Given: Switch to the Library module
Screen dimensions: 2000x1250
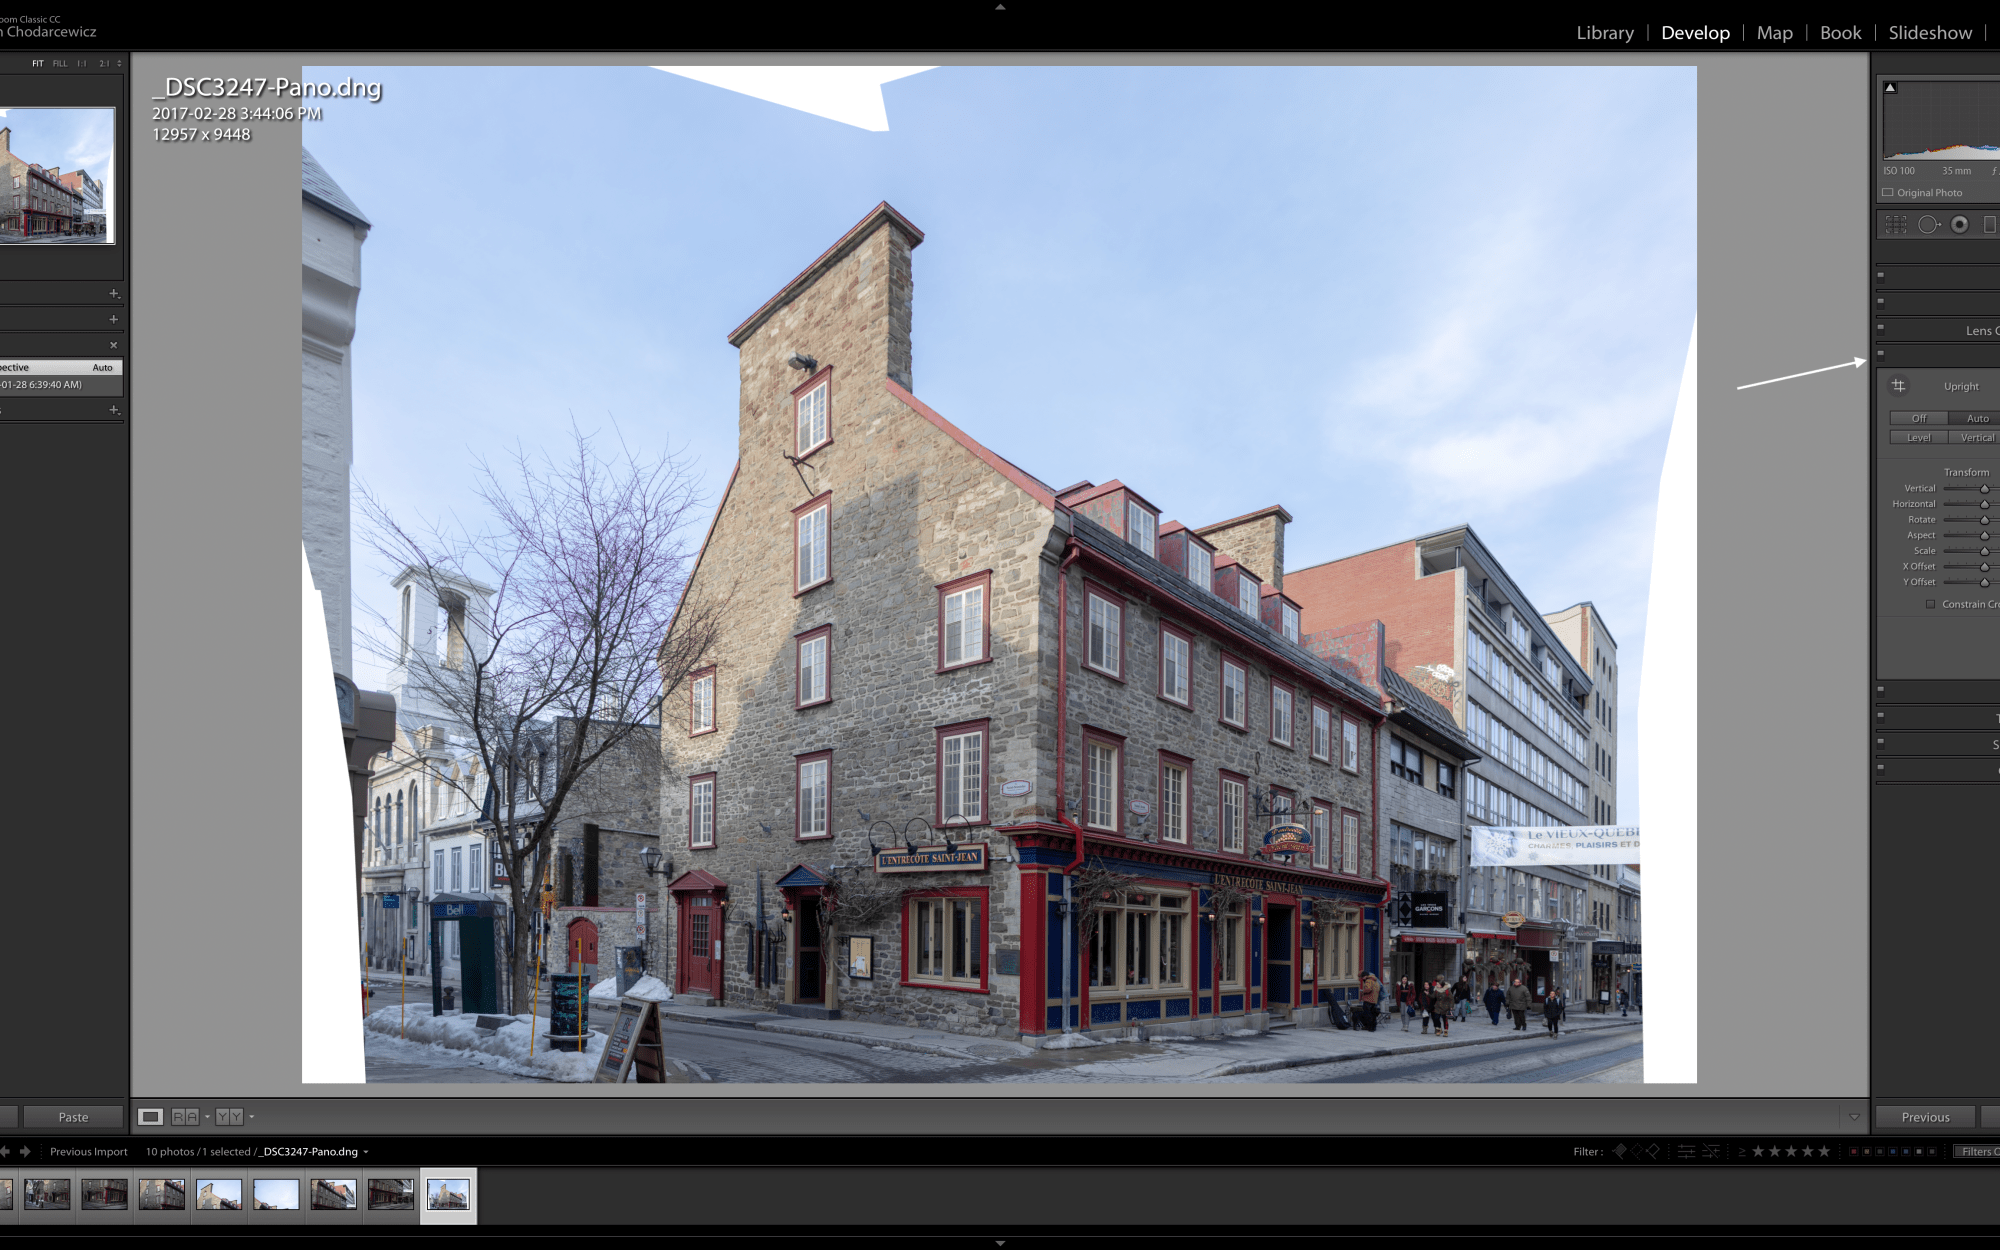Looking at the screenshot, I should tap(1604, 33).
